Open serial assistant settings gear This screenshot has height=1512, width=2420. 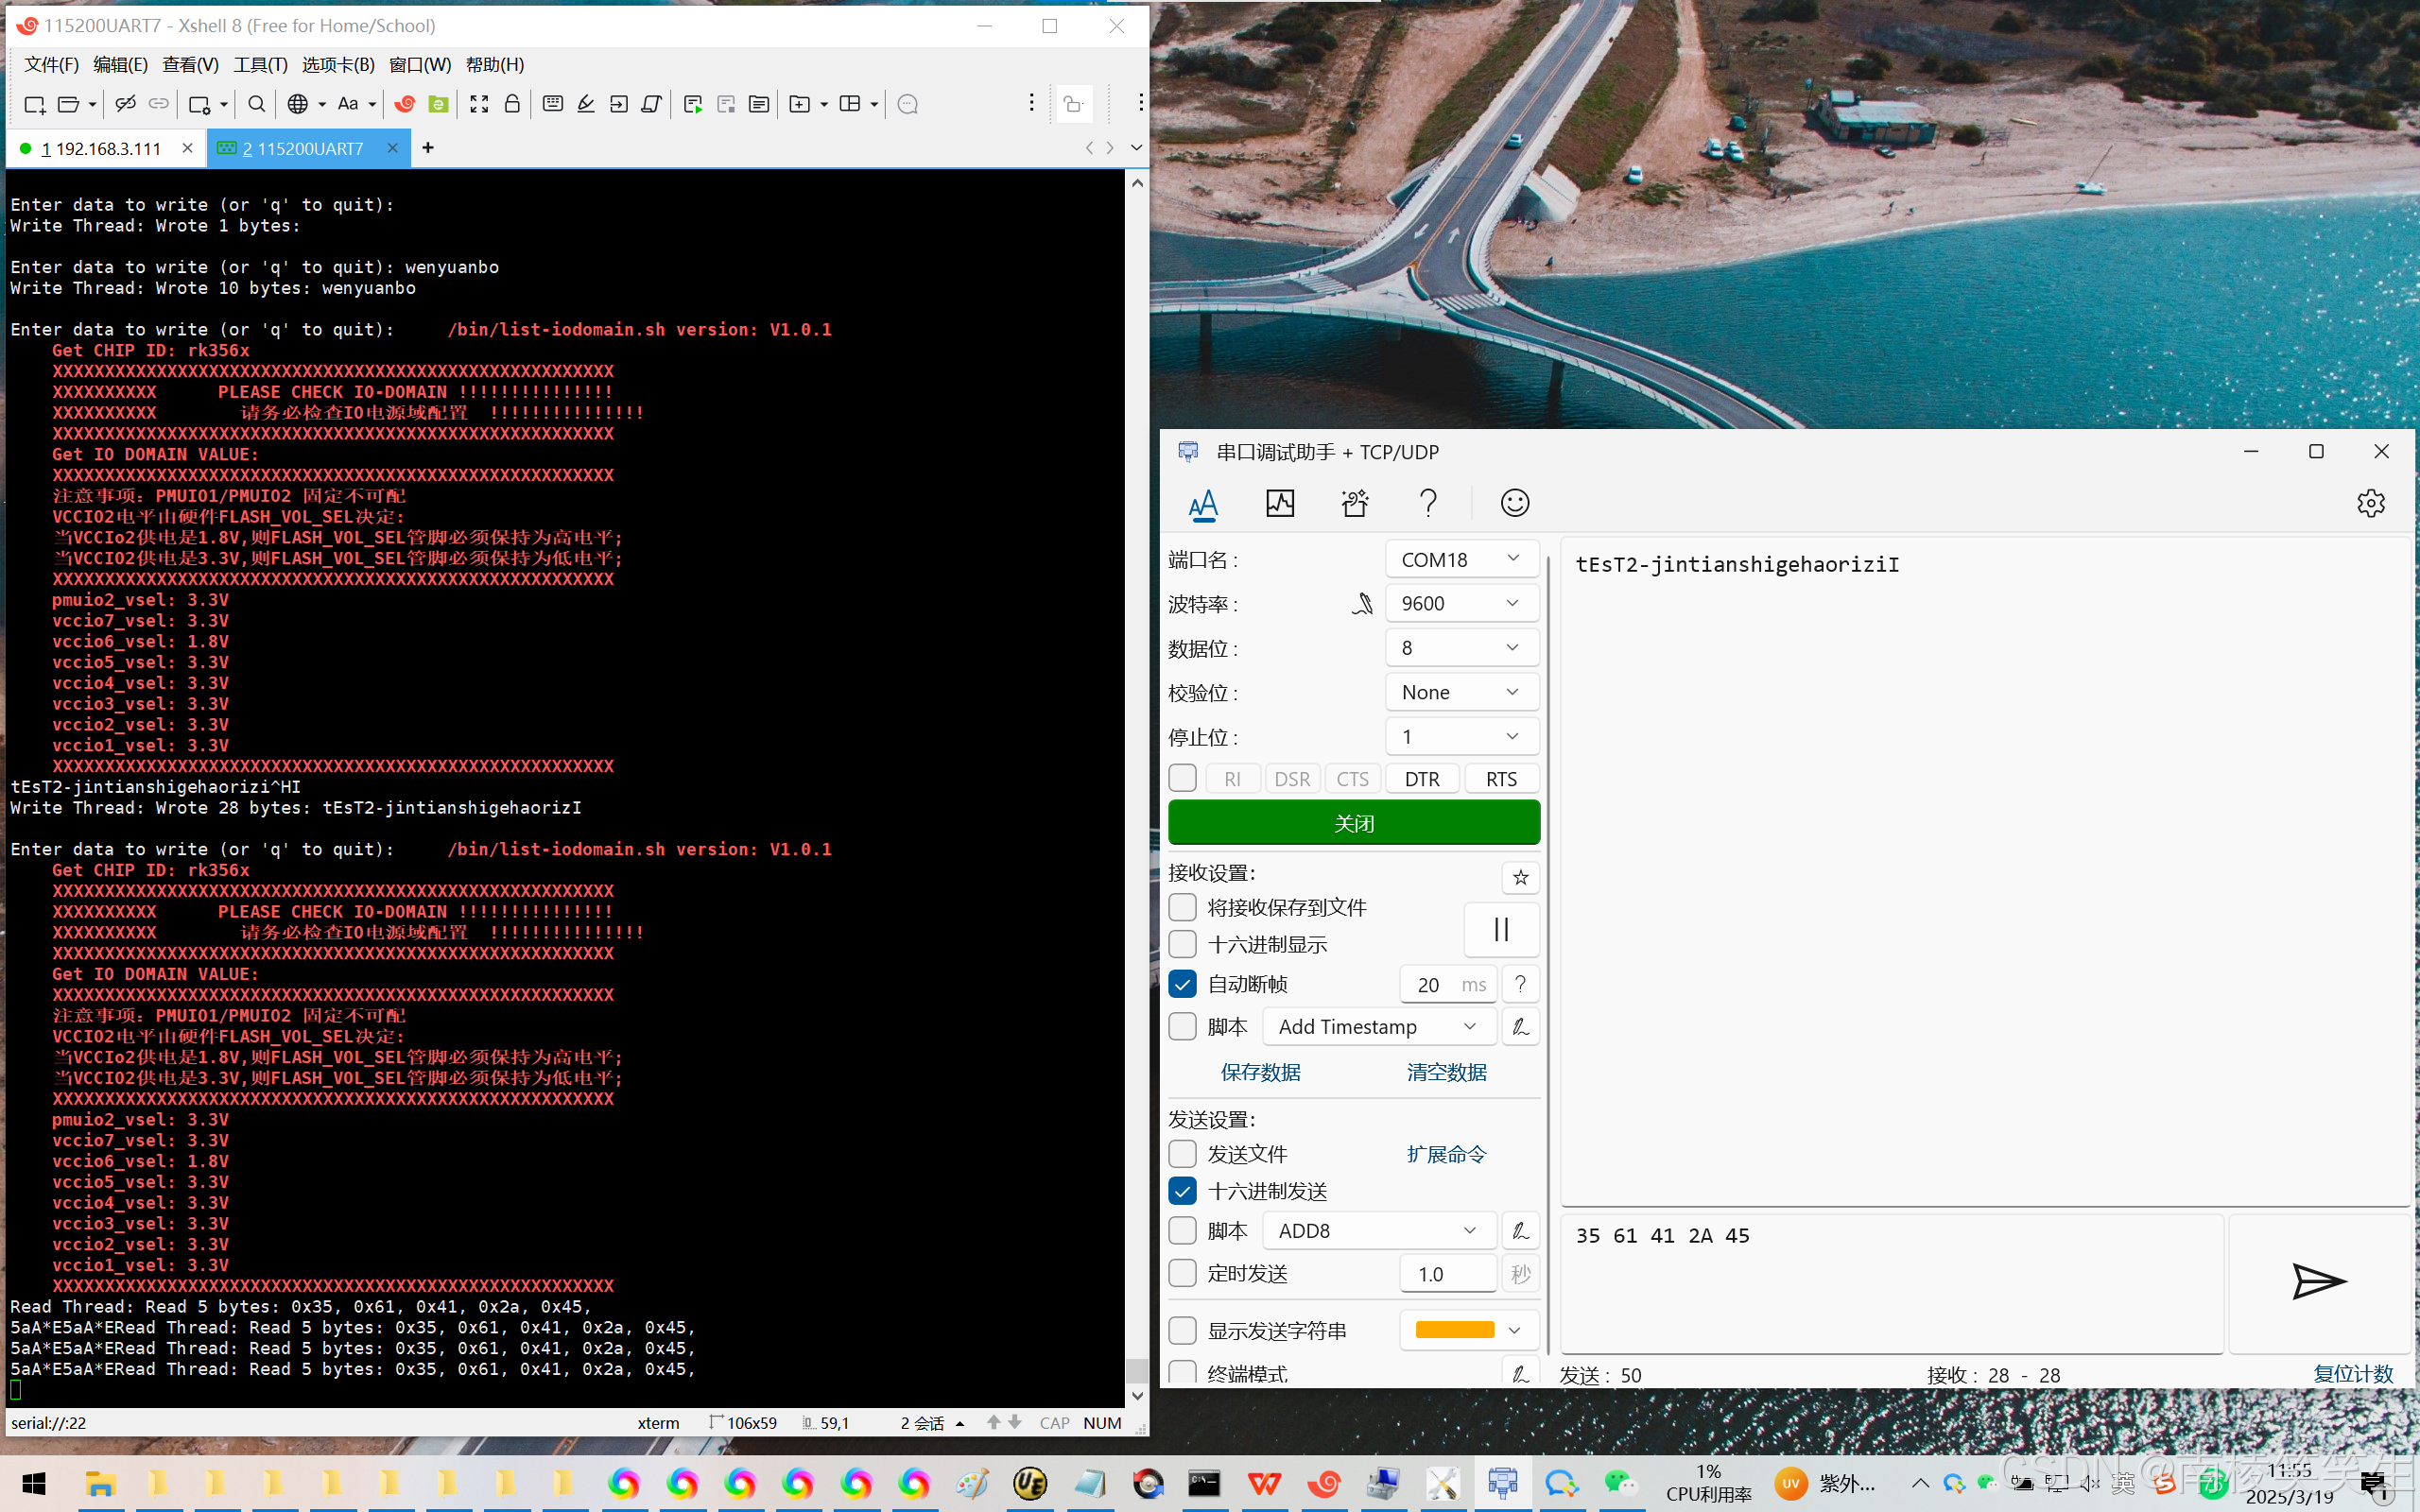pos(2370,503)
